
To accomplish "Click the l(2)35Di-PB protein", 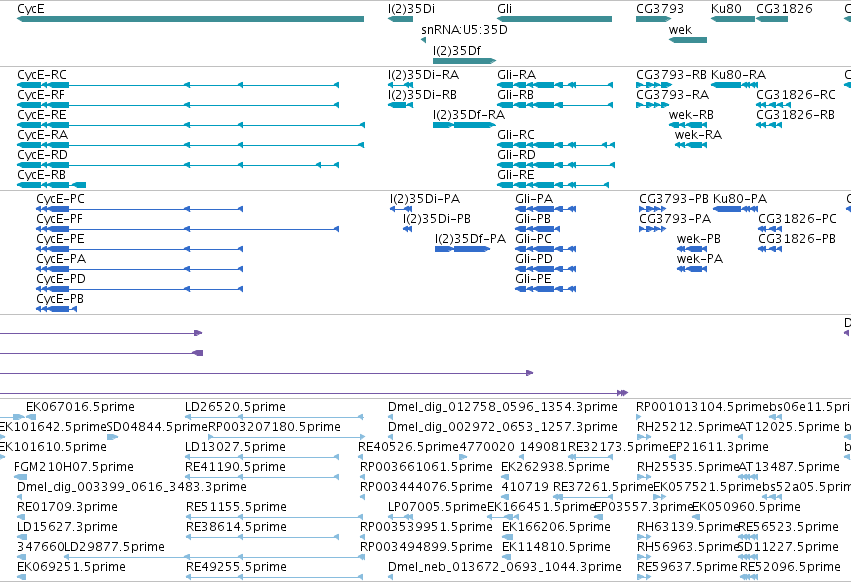I will (408, 229).
